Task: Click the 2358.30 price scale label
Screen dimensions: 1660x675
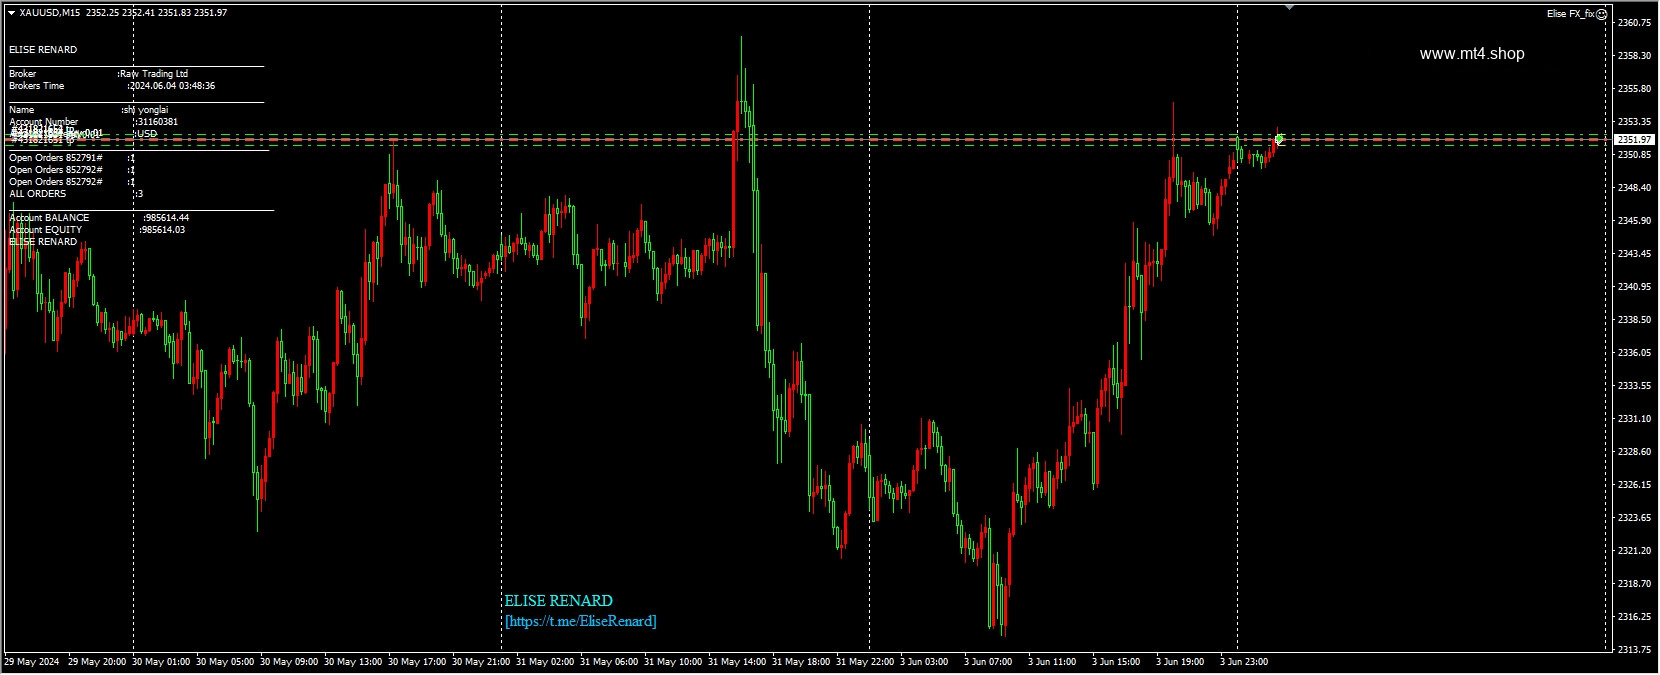Action: 1634,56
